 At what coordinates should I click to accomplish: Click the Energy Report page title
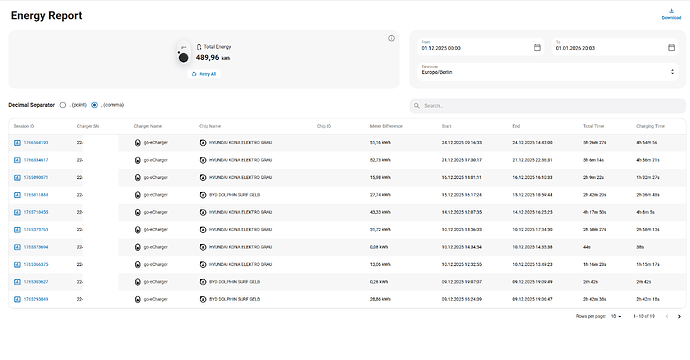coord(47,15)
